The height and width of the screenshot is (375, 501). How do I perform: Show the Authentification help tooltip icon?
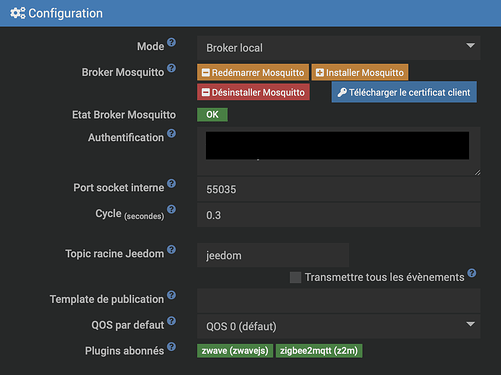[x=171, y=133]
